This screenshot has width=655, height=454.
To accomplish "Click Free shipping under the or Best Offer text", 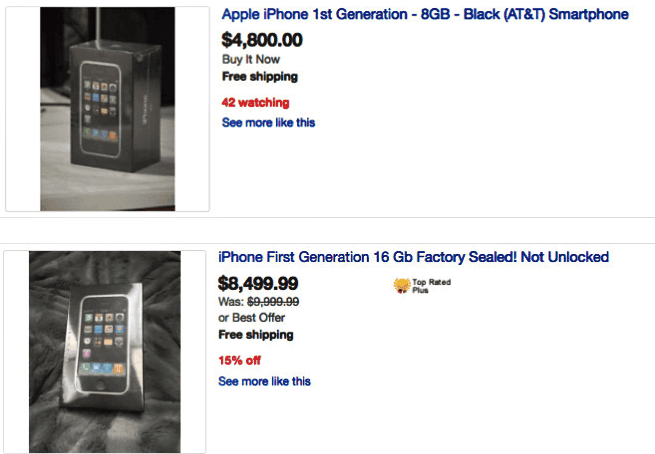I will 255,335.
